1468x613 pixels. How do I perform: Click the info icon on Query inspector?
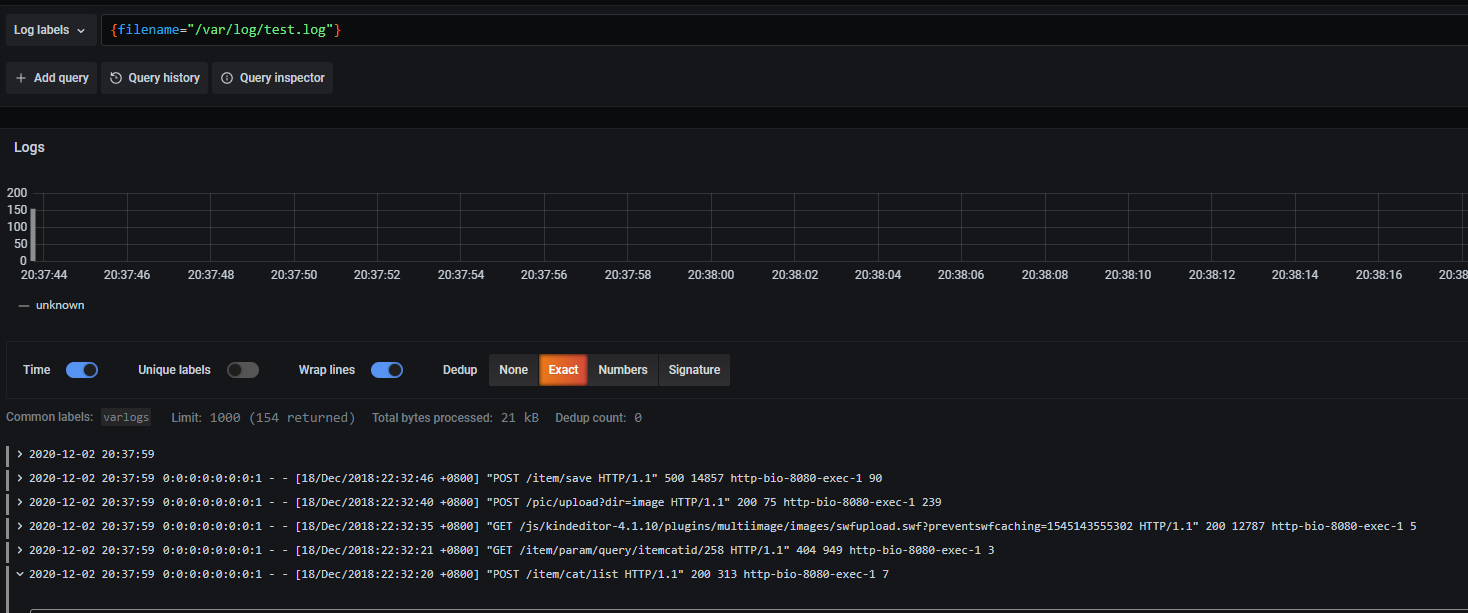[227, 78]
